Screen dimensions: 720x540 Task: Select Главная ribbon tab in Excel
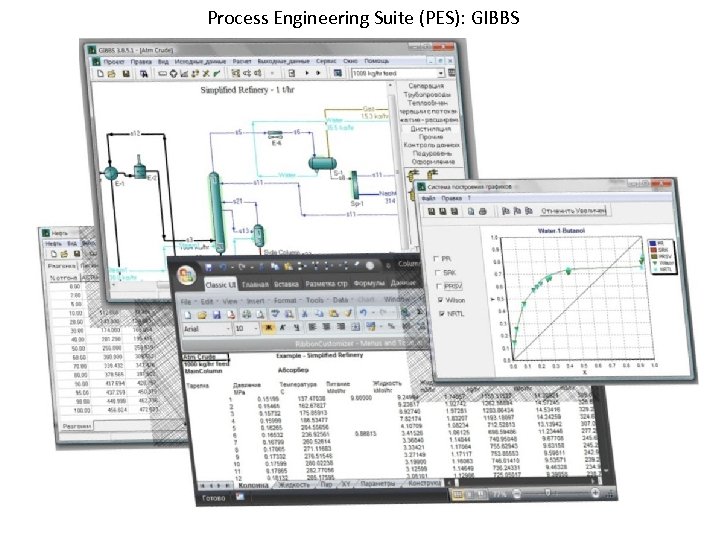(255, 285)
